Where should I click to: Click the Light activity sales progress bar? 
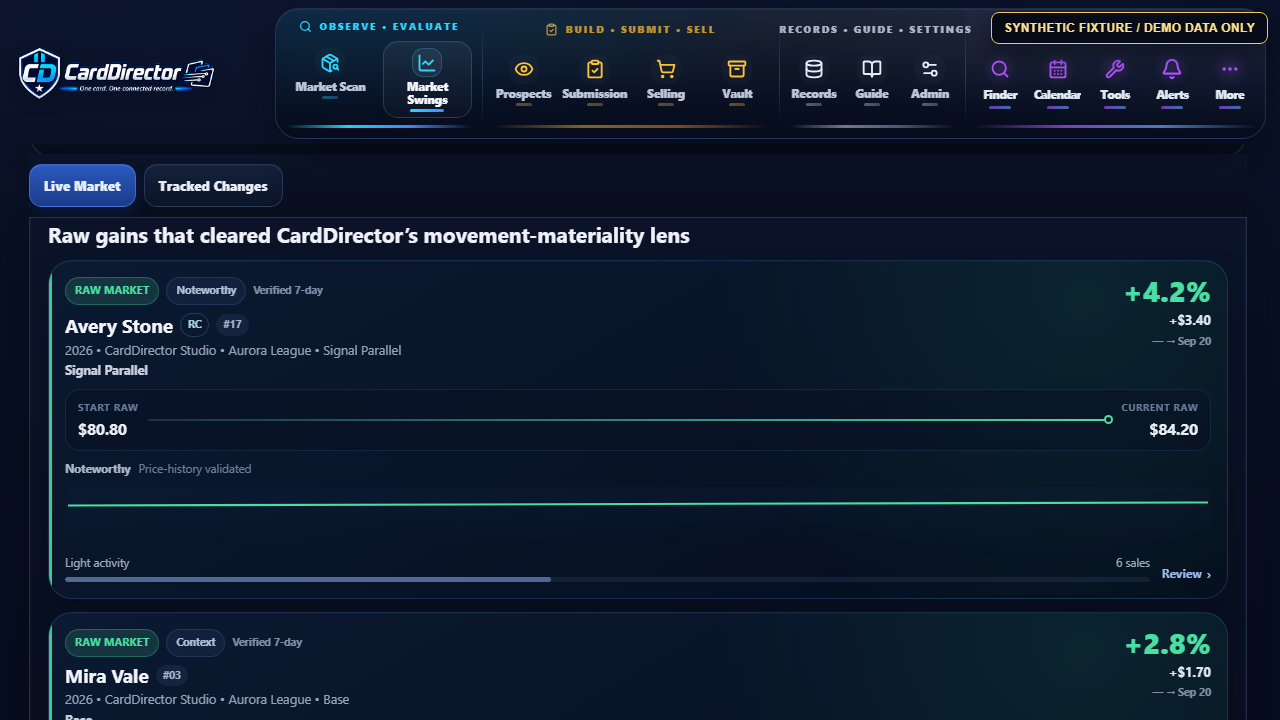pos(607,579)
